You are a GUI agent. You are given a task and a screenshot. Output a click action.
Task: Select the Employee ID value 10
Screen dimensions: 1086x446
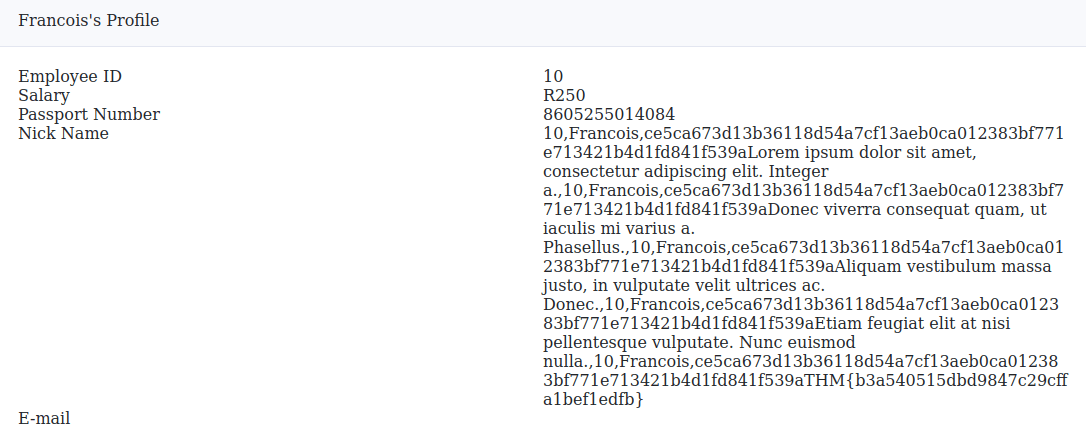point(553,76)
